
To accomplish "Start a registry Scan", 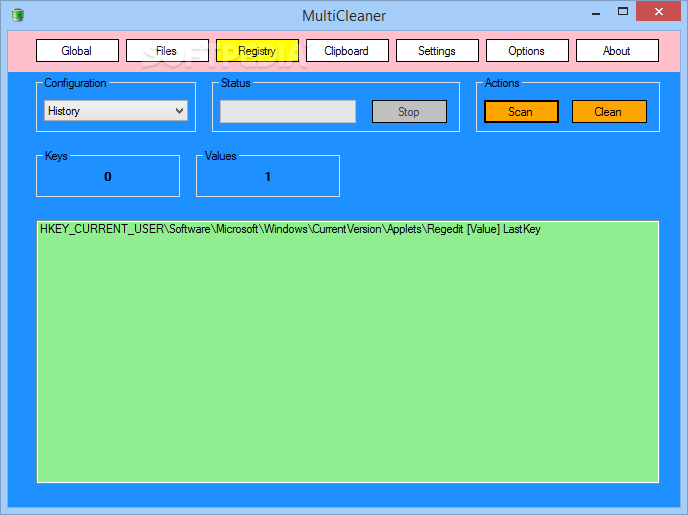I will pyautogui.click(x=521, y=111).
